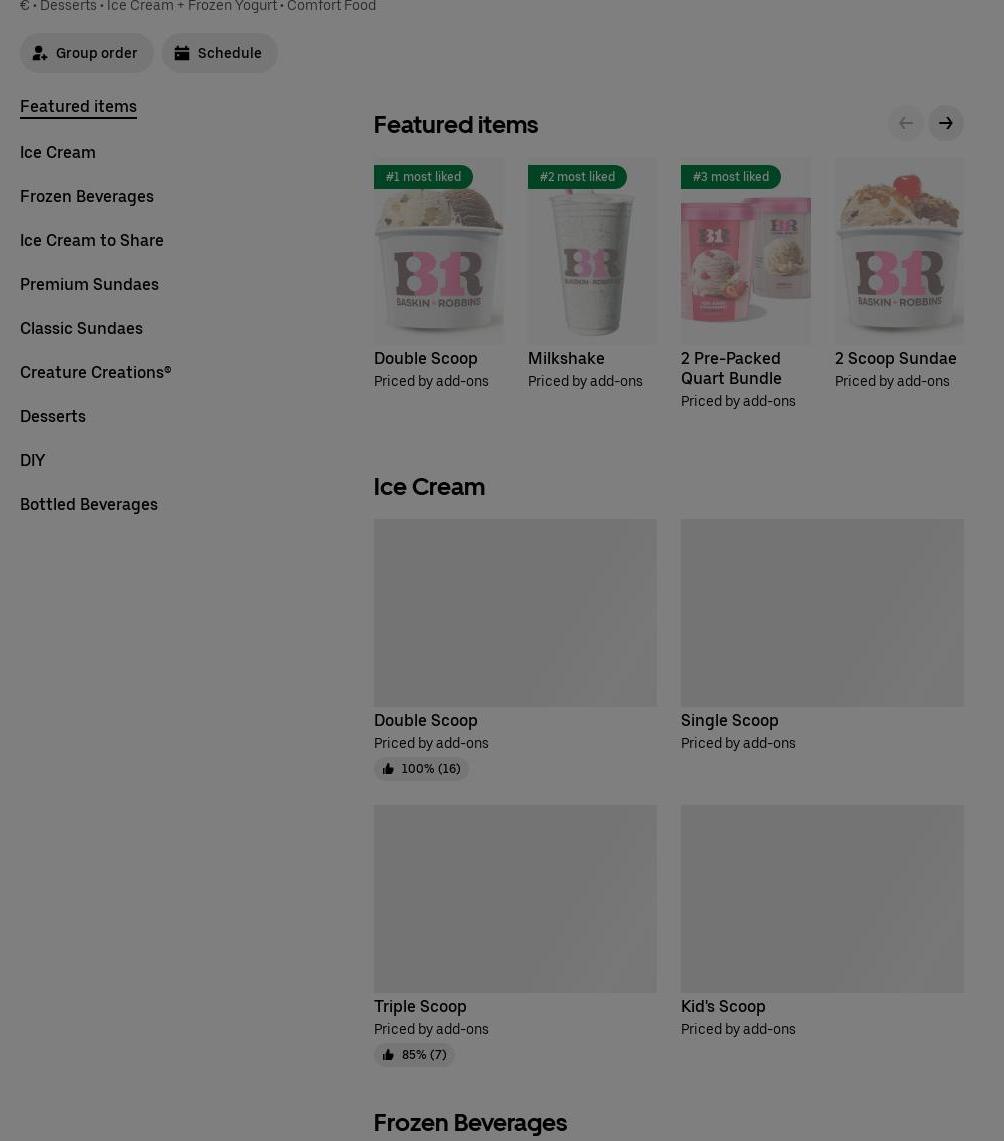The height and width of the screenshot is (1141, 1004).
Task: Open the Triple Scoop item card
Action: pos(515,935)
